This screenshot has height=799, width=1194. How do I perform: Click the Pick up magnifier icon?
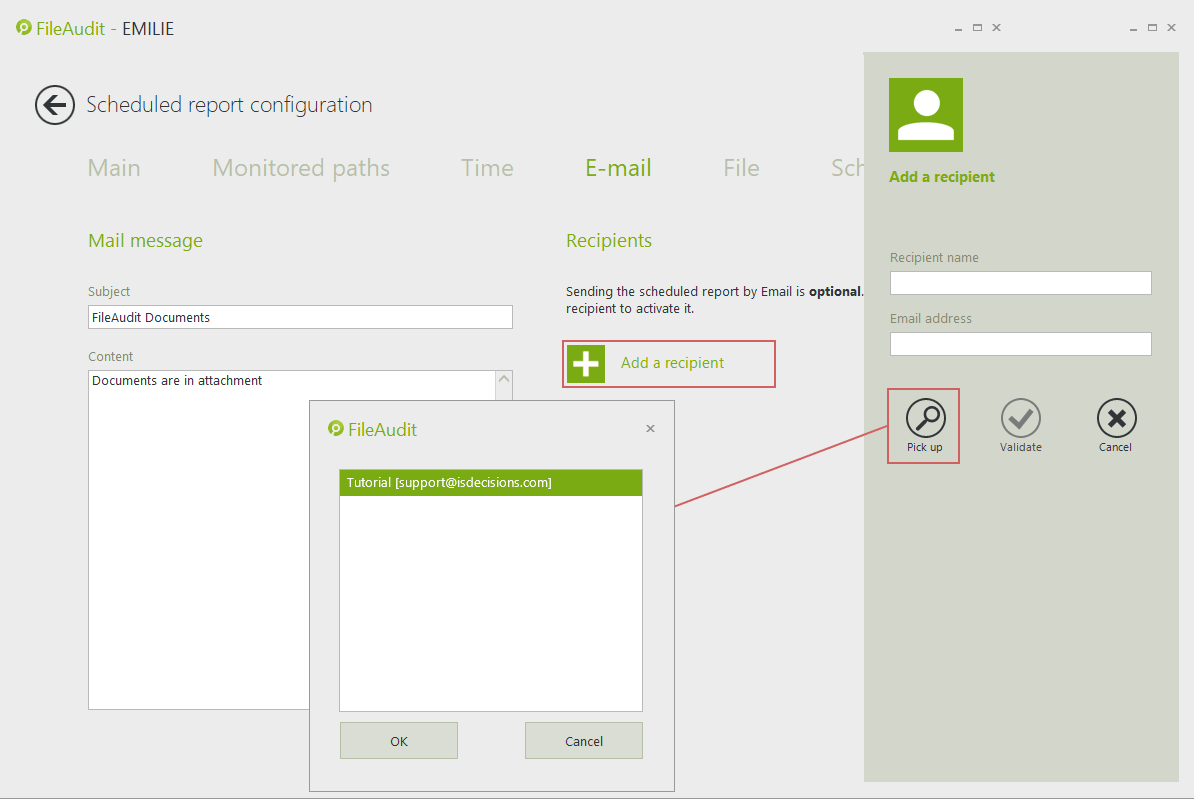click(925, 418)
